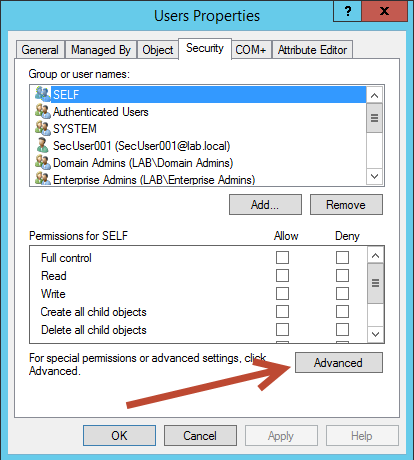Tick Allow checkbox for Full control
The image size is (414, 460).
point(282,258)
